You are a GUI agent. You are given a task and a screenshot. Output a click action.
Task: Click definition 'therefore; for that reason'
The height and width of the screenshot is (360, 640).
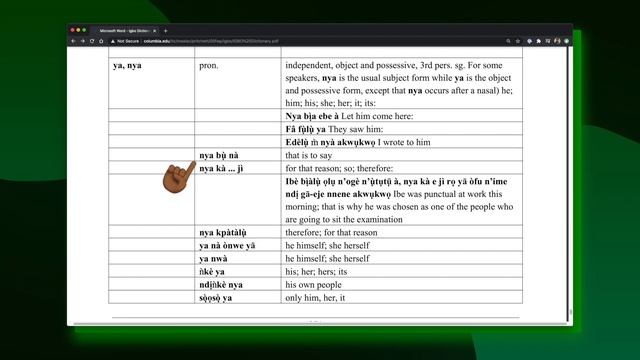pyautogui.click(x=331, y=232)
